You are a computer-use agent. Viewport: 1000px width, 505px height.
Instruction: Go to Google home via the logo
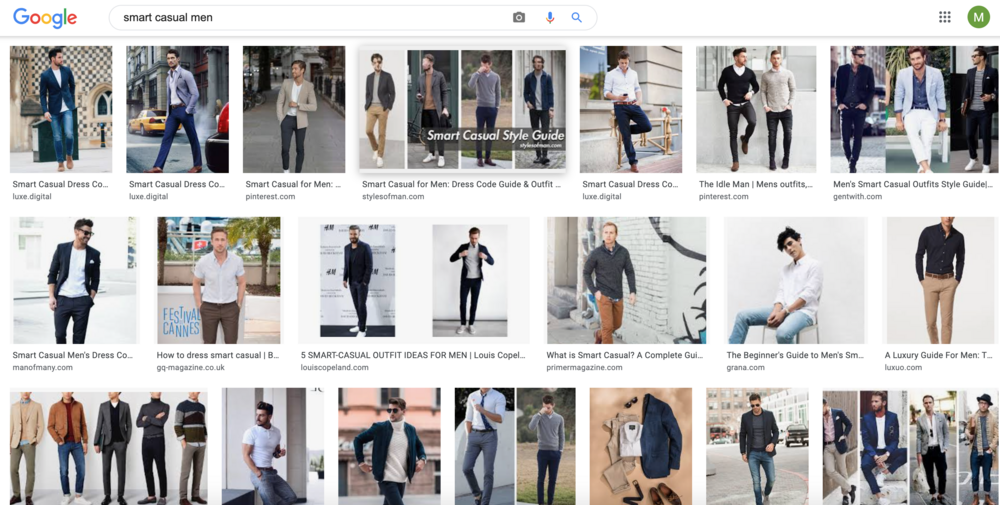(x=45, y=18)
